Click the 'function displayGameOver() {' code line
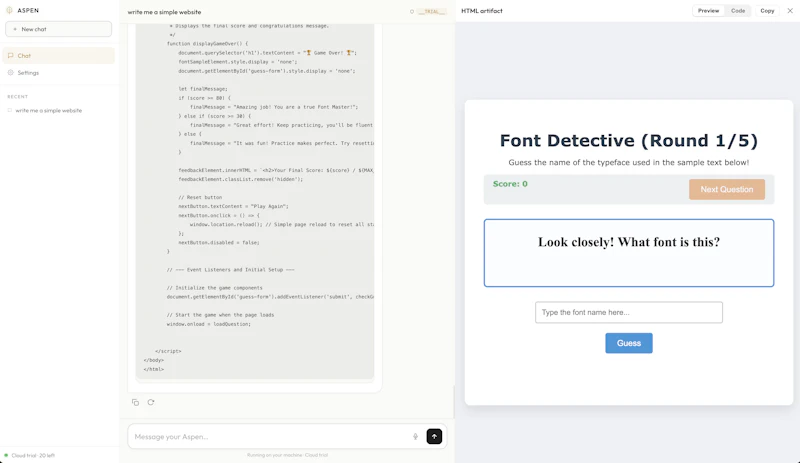This screenshot has height=463, width=800. (x=207, y=43)
